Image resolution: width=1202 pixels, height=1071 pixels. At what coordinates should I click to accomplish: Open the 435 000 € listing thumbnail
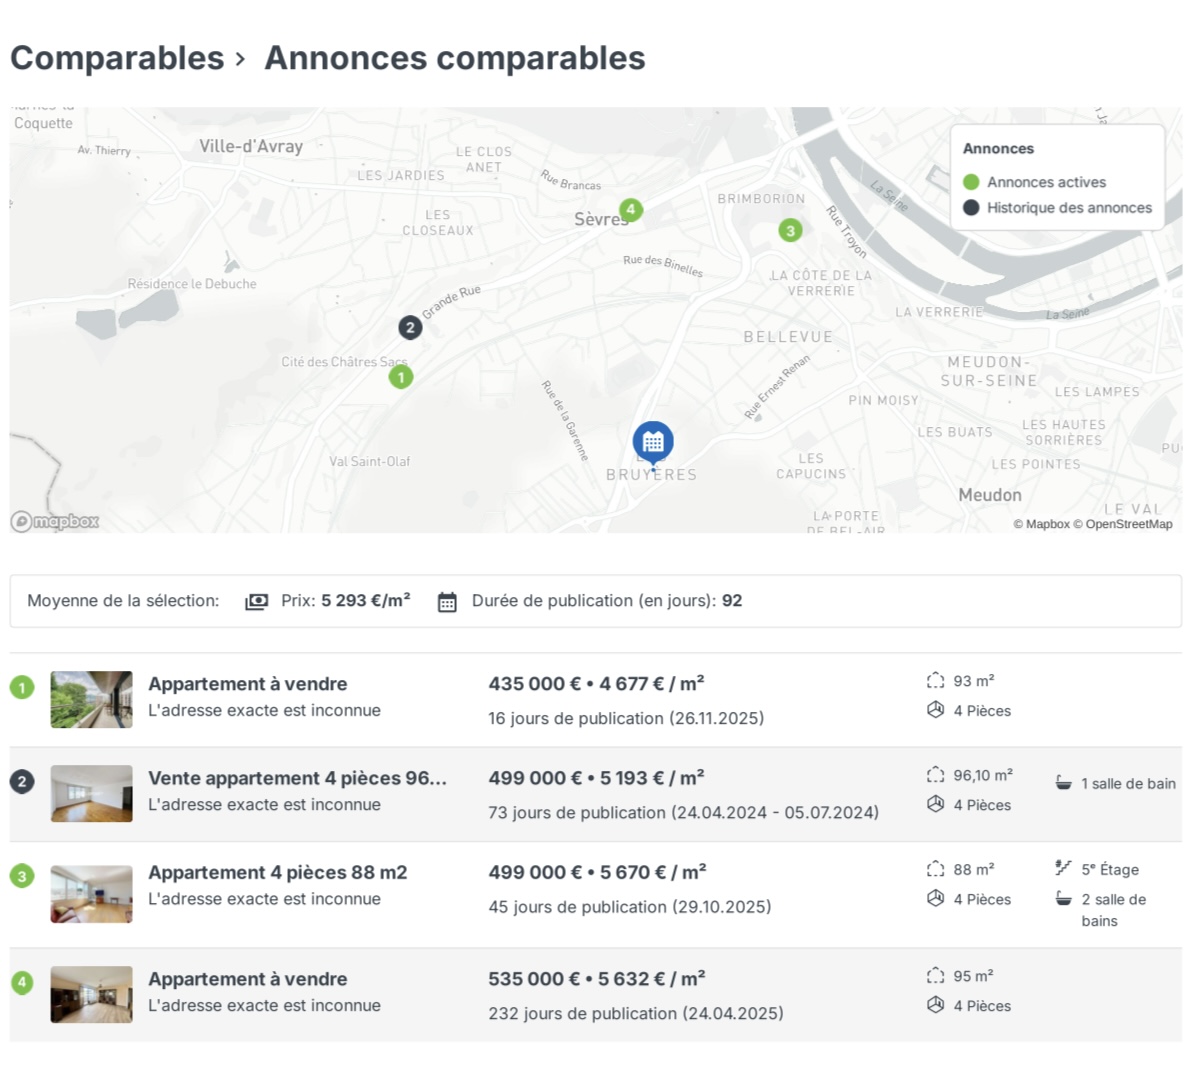tap(92, 699)
